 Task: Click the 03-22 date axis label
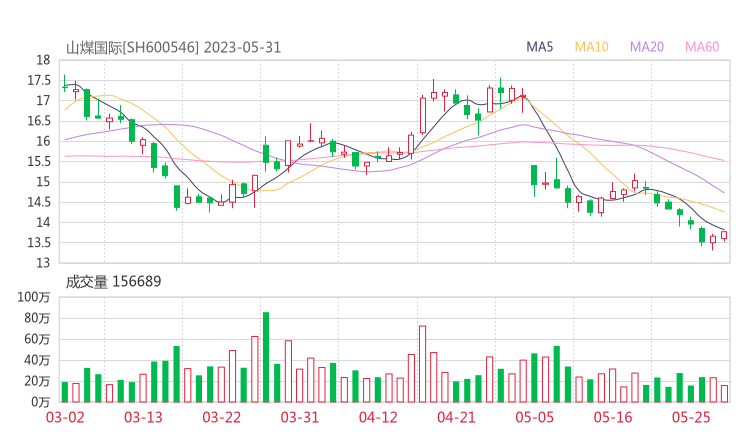(x=221, y=417)
